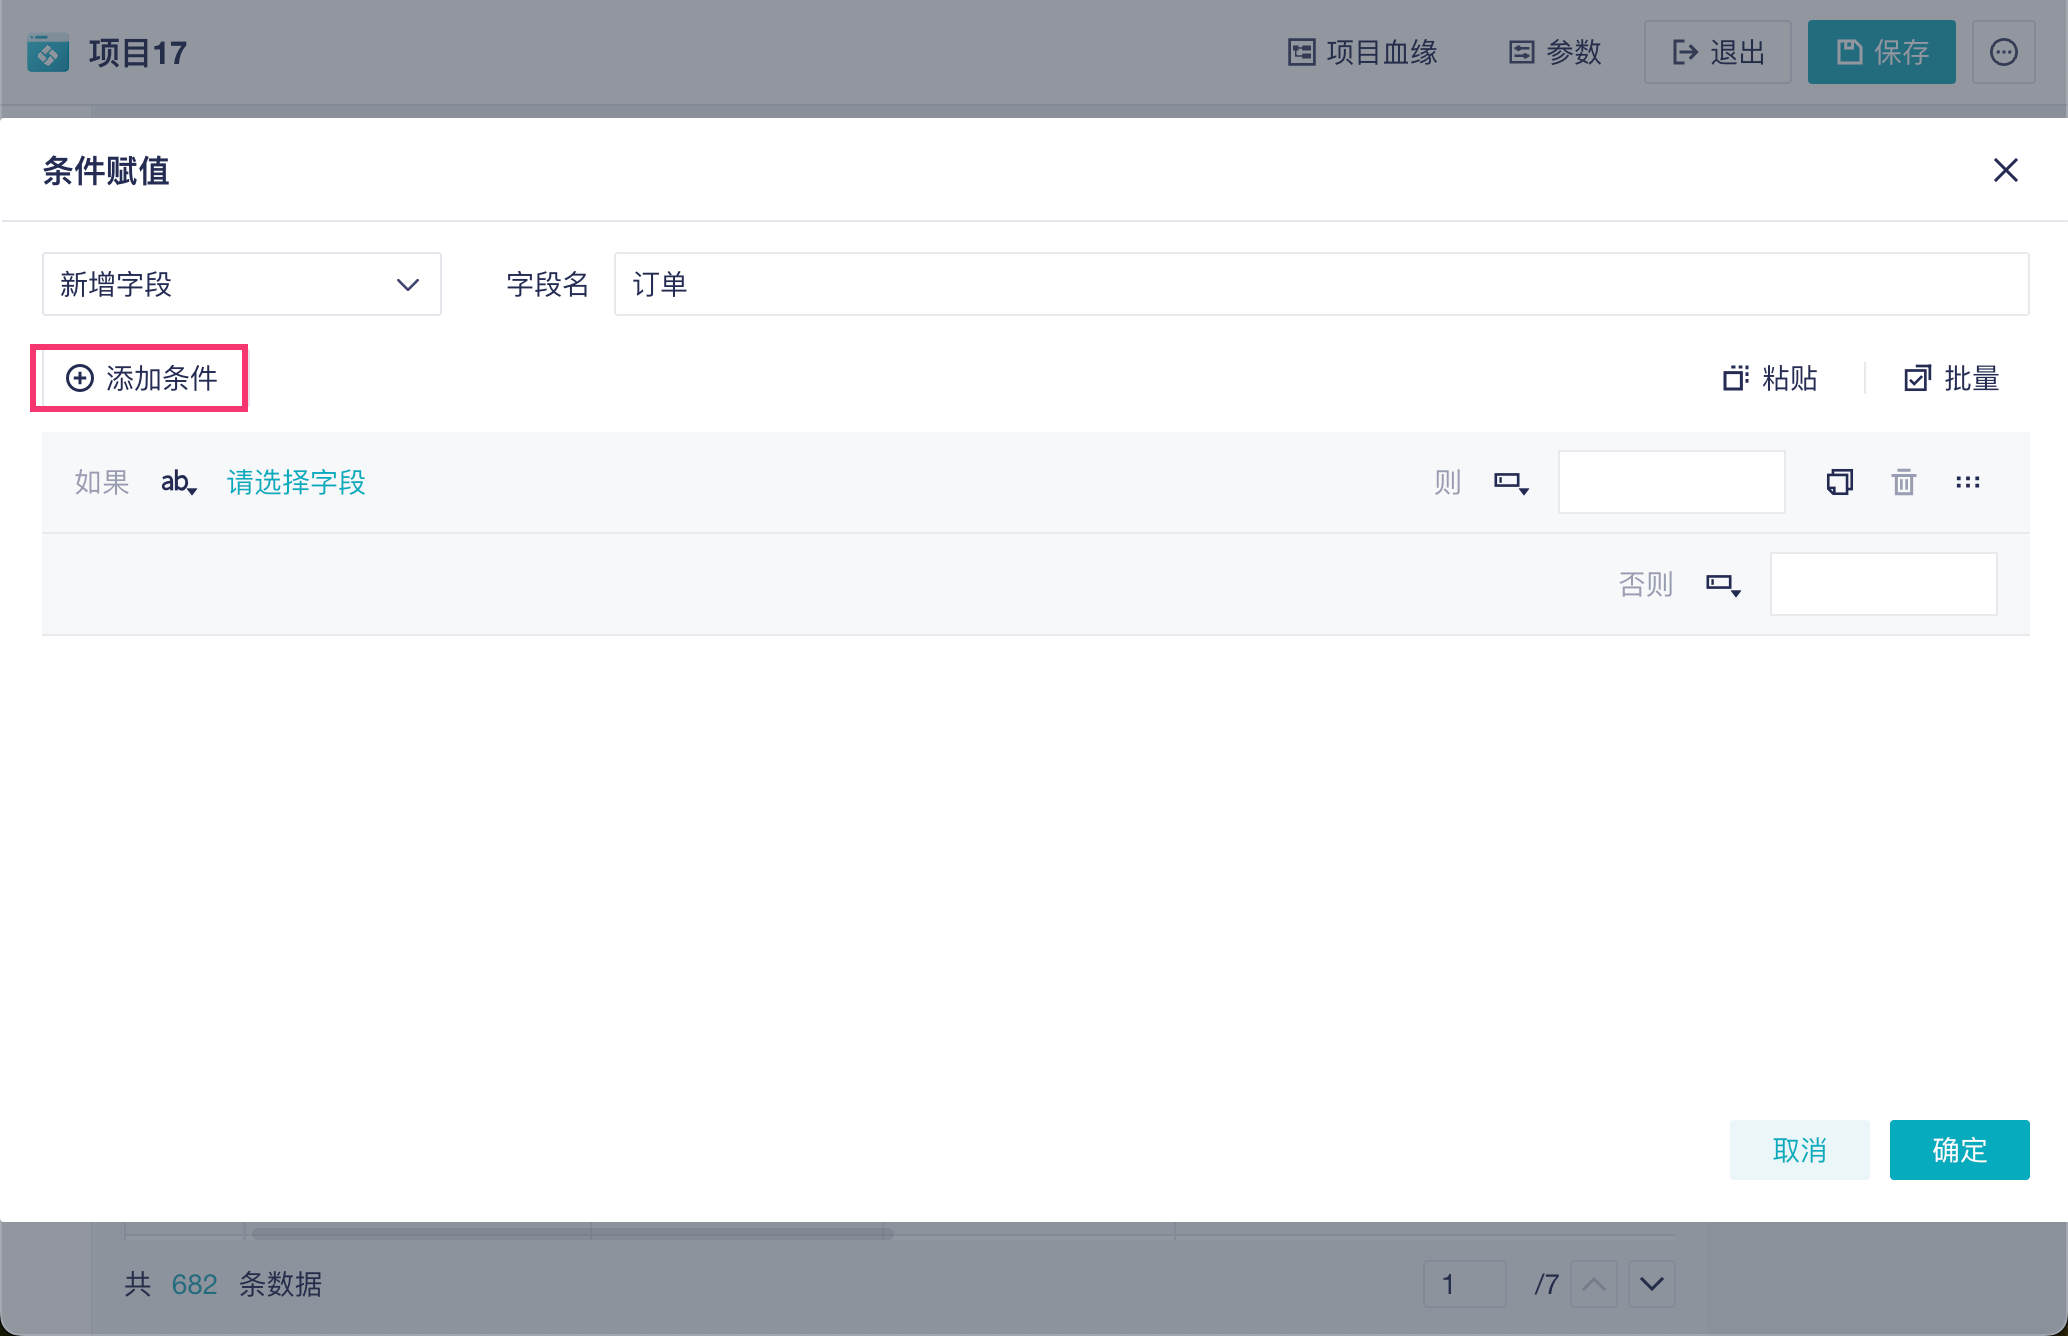2068x1336 pixels.
Task: Open the 新增字段 dropdown
Action: (241, 284)
